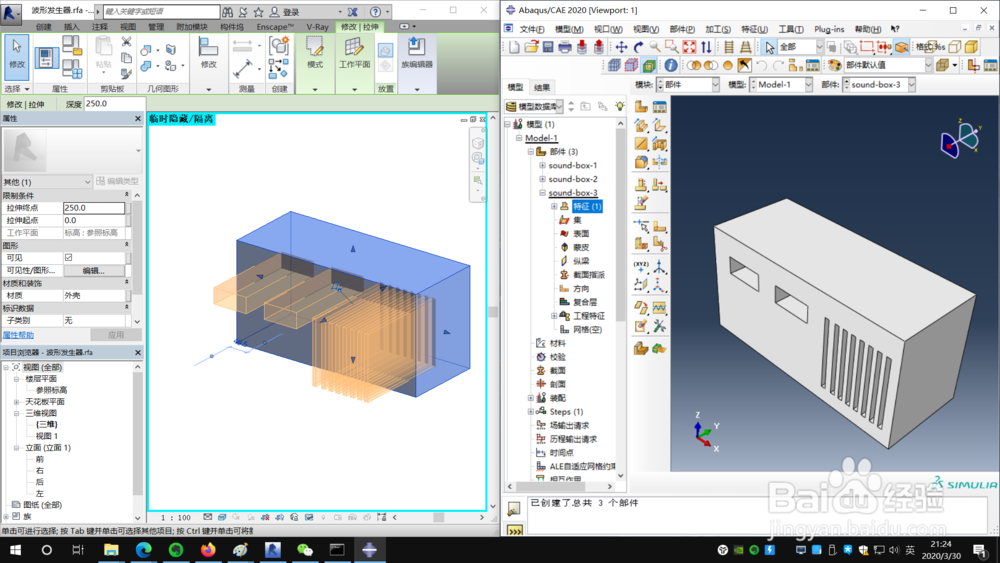Click the Windows Start button

15,550
